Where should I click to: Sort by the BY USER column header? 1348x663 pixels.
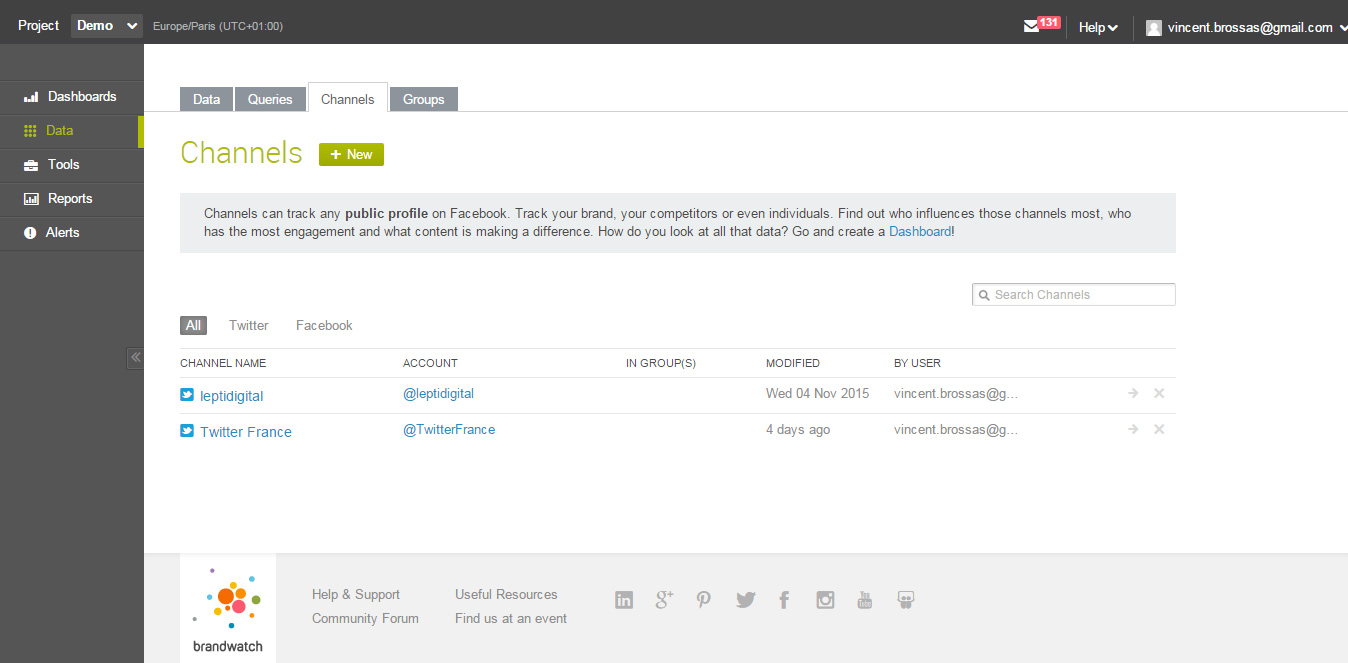[x=917, y=363]
